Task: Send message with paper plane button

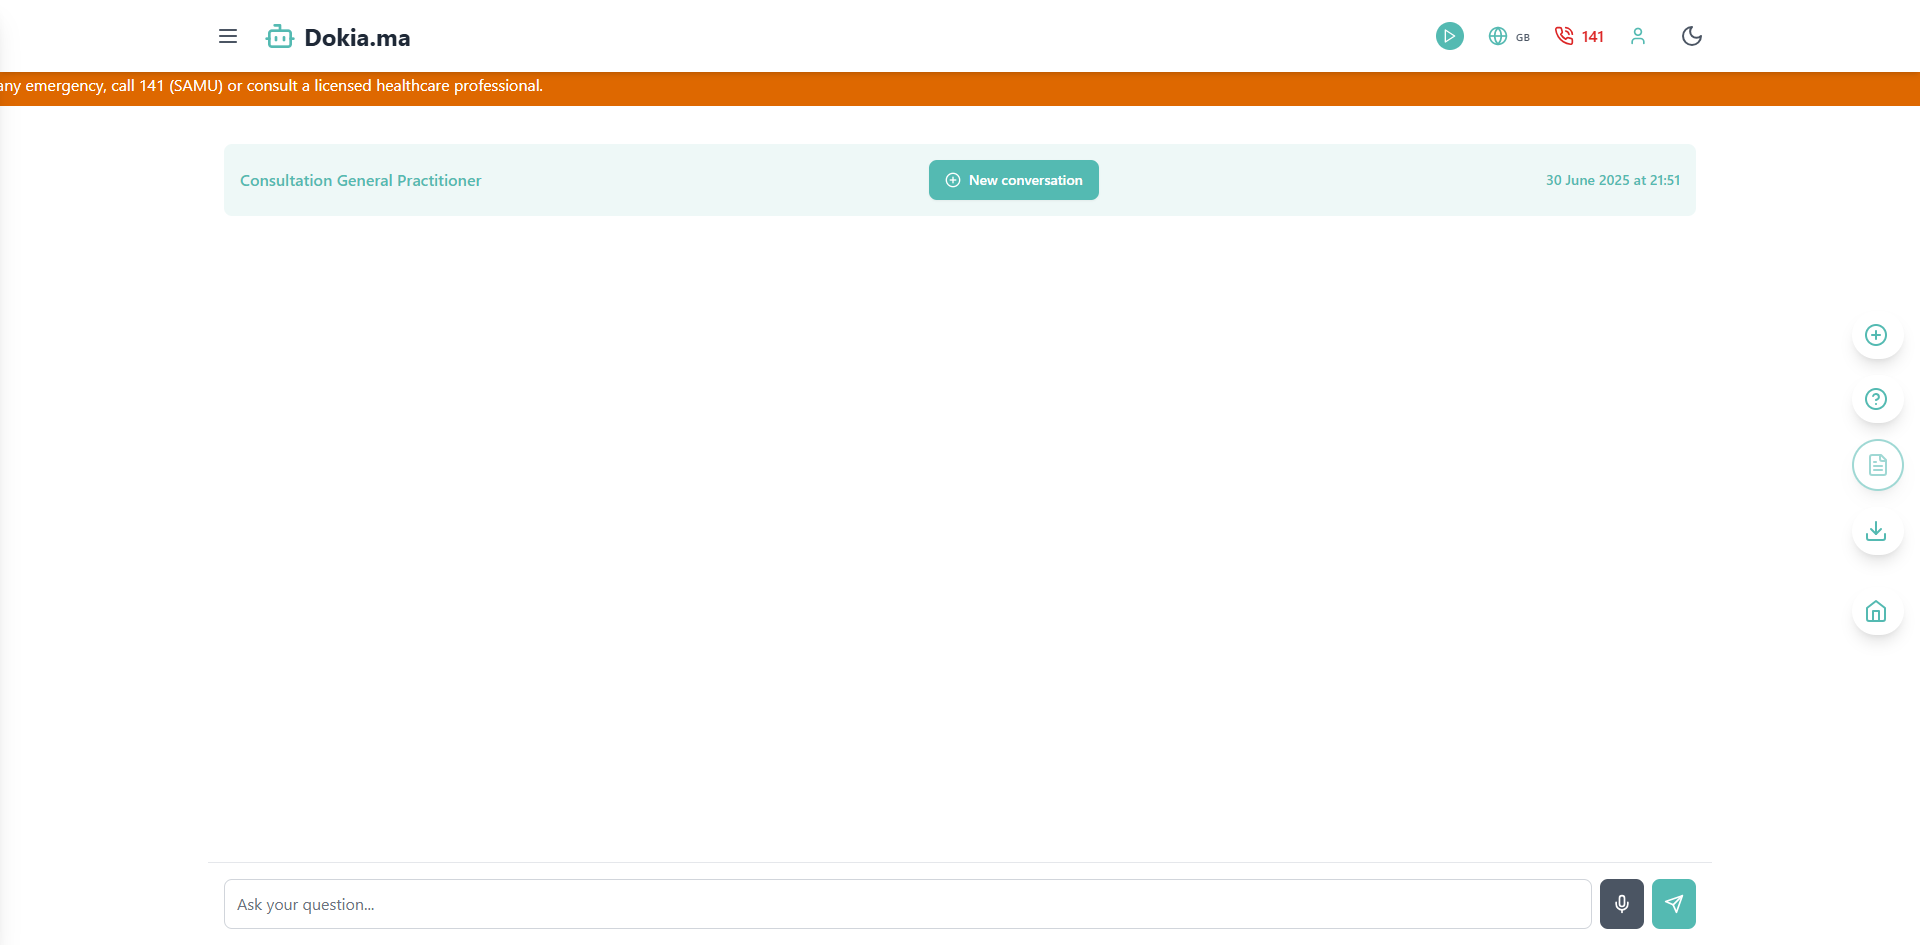Action: click(1673, 904)
